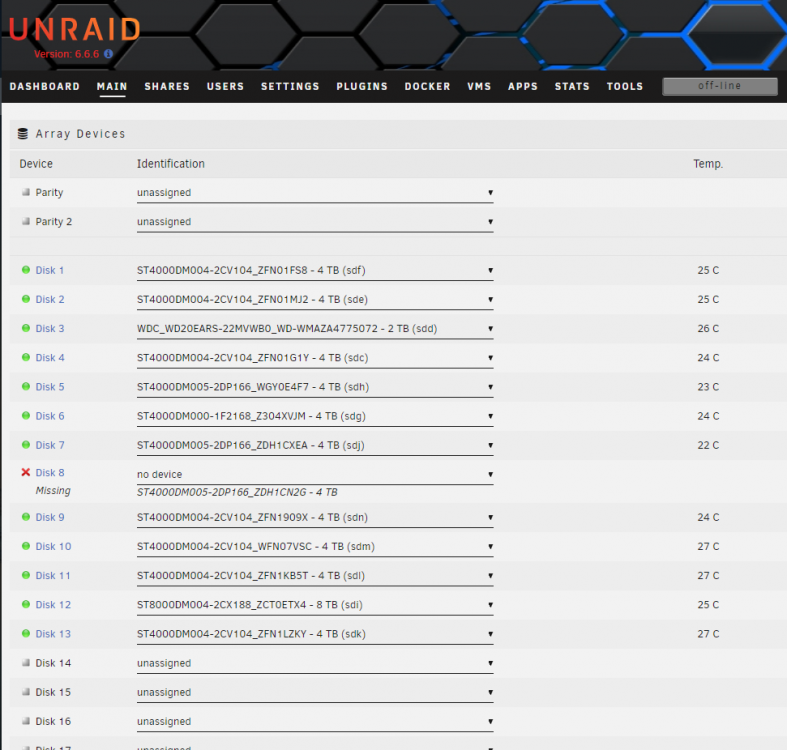
Task: Click the green status dot for Disk 13
Action: click(26, 633)
